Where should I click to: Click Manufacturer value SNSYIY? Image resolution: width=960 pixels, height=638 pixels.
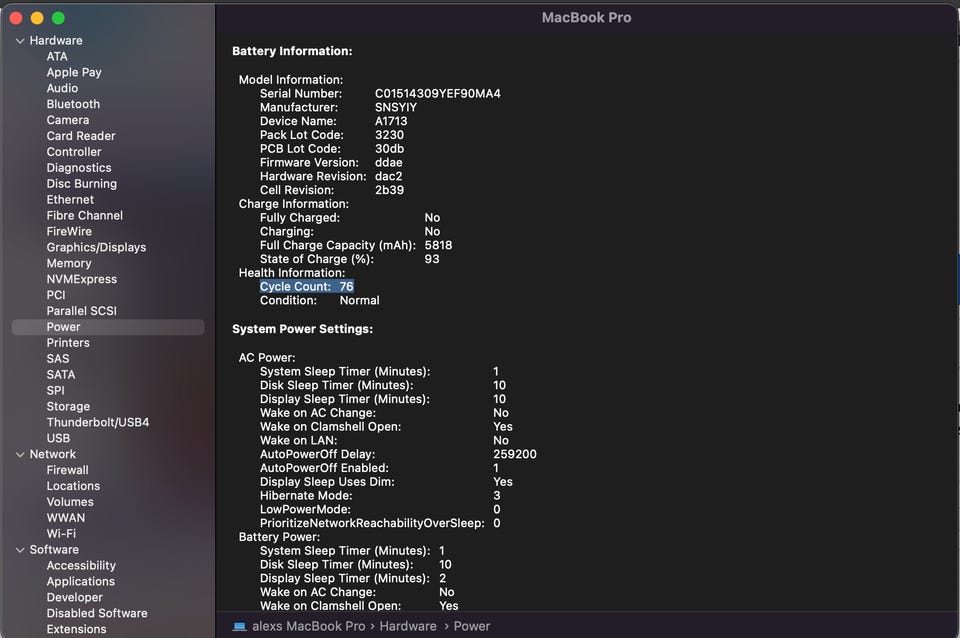point(396,107)
